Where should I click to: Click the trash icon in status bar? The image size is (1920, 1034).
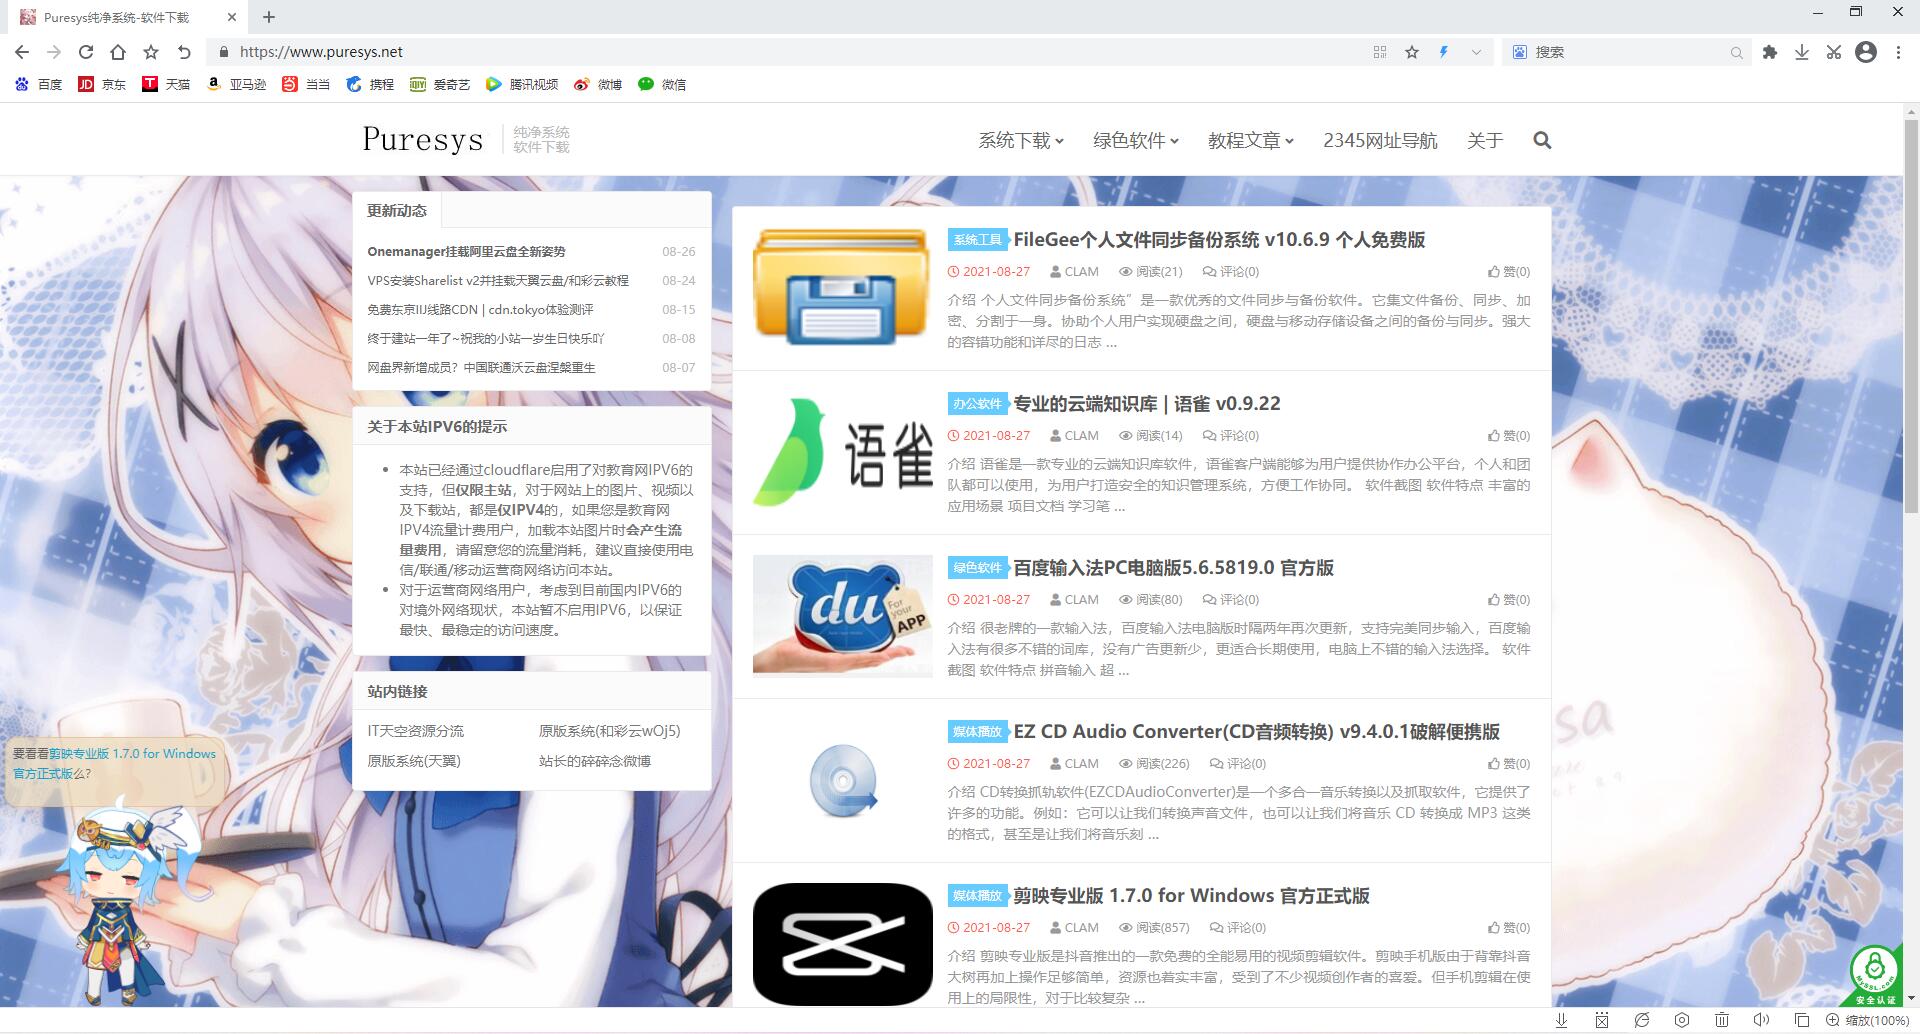click(1722, 1020)
